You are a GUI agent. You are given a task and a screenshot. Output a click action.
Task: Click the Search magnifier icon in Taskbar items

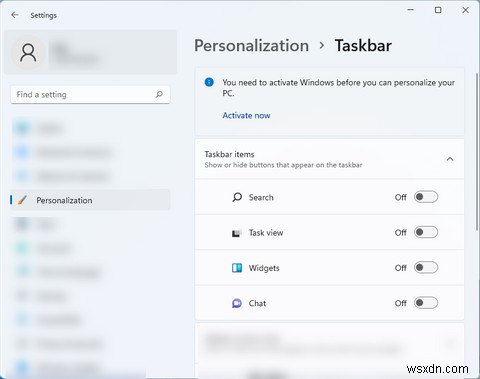click(x=237, y=197)
